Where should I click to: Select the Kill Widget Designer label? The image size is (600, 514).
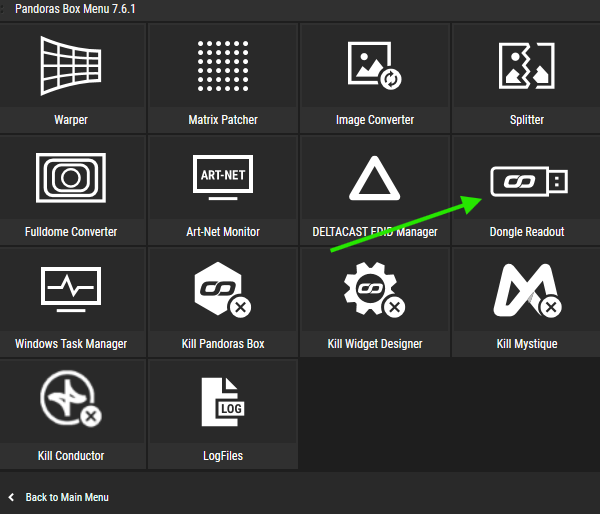tap(375, 344)
